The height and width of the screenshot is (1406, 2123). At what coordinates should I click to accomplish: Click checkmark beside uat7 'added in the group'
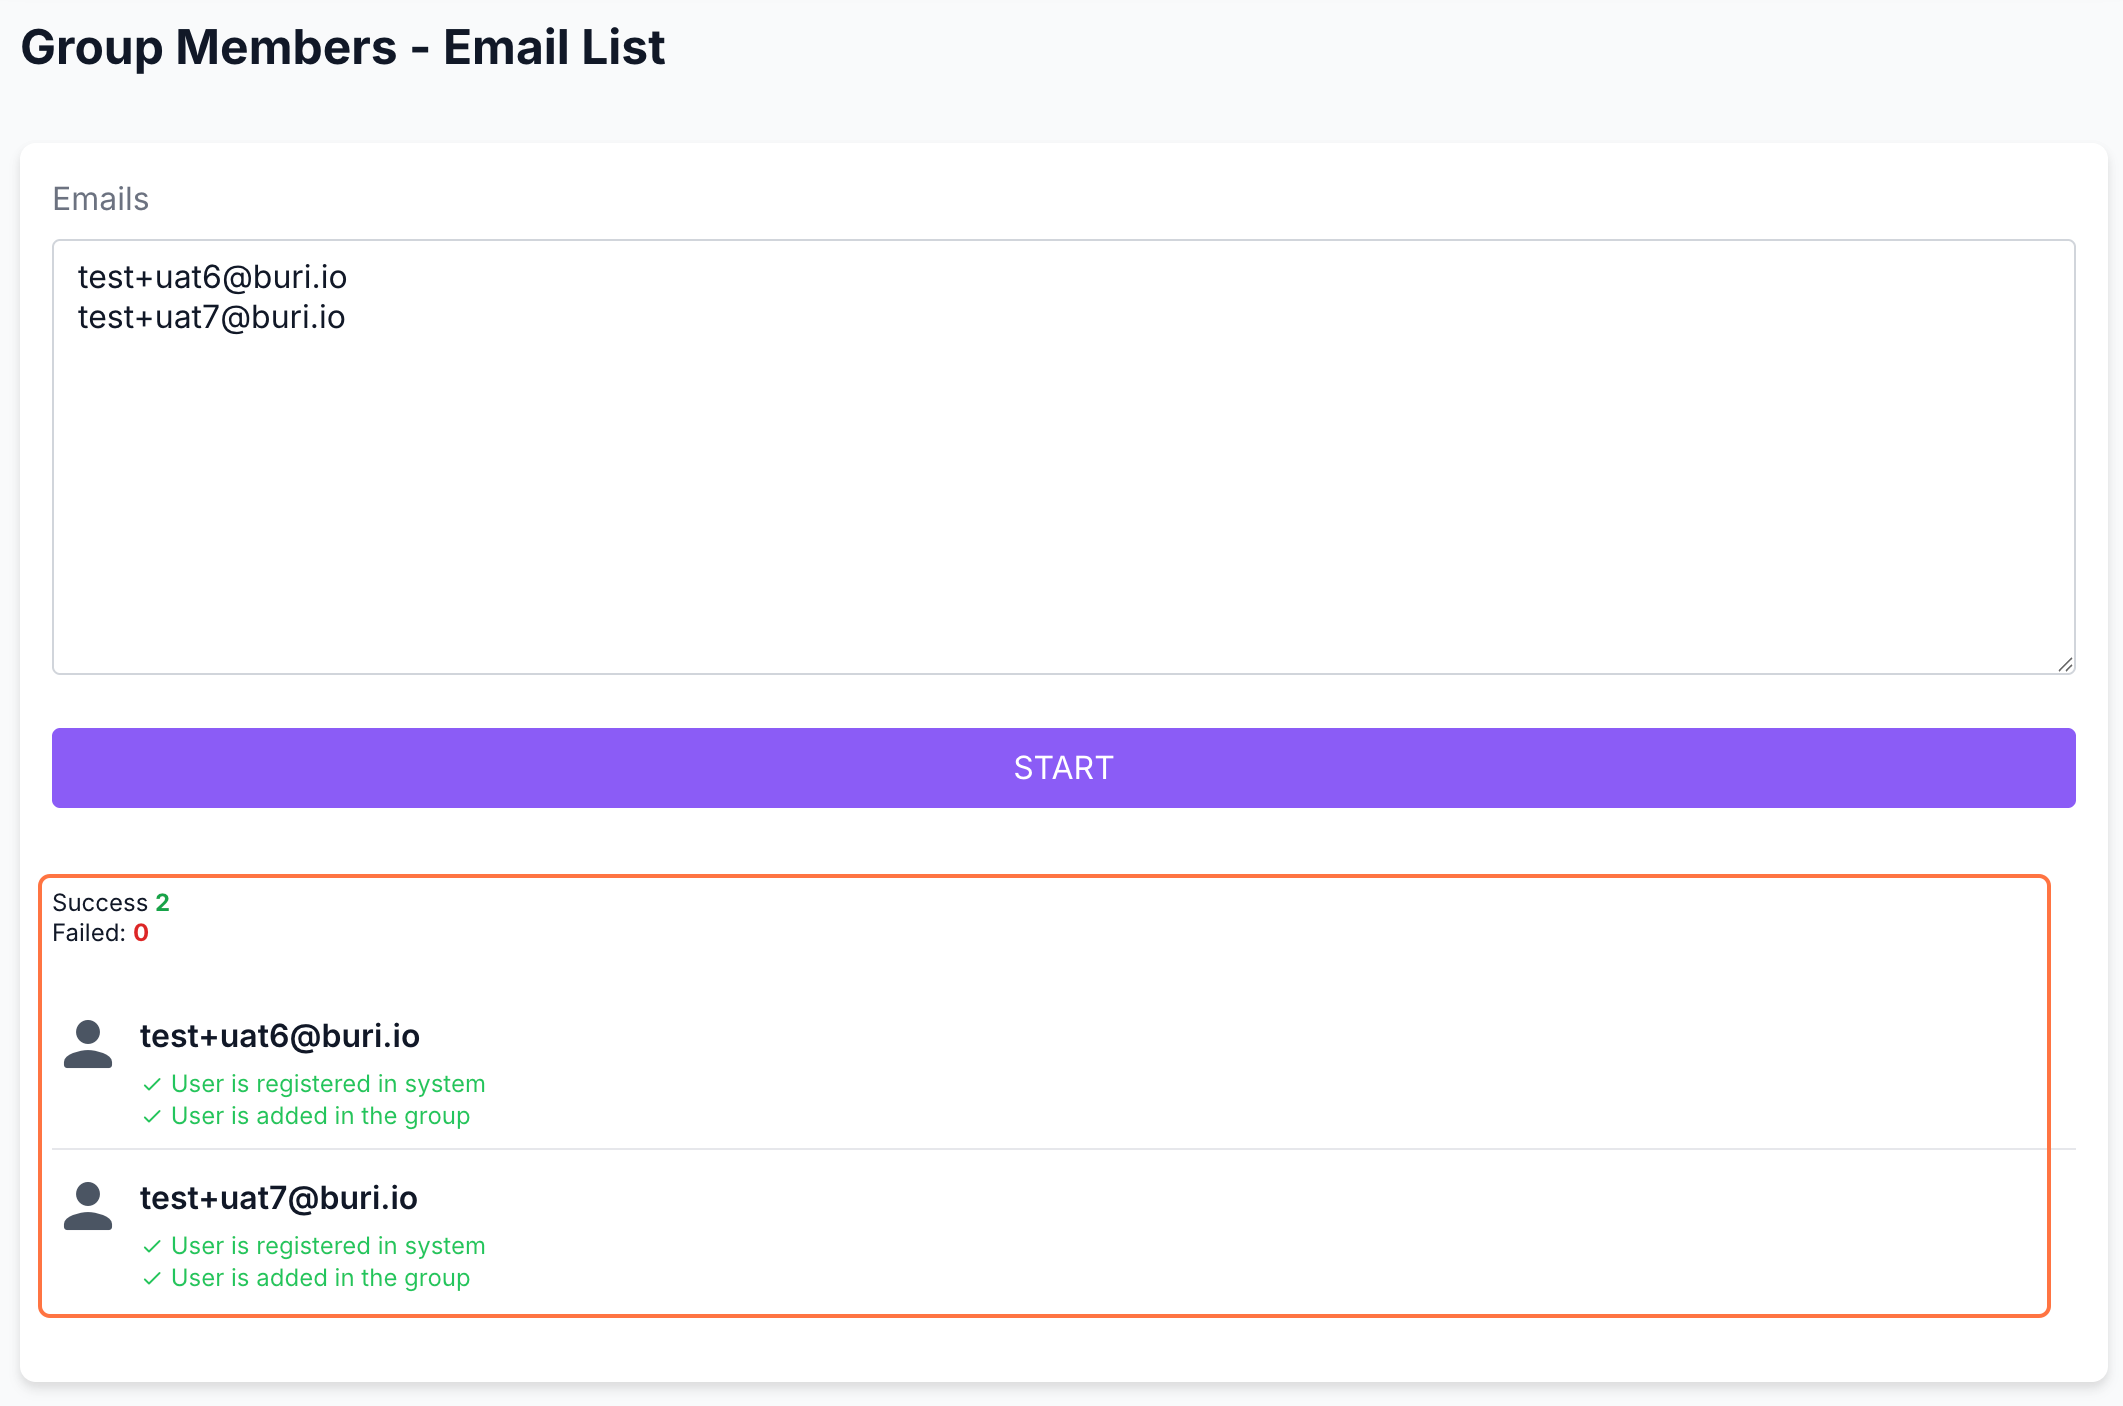click(x=152, y=1279)
